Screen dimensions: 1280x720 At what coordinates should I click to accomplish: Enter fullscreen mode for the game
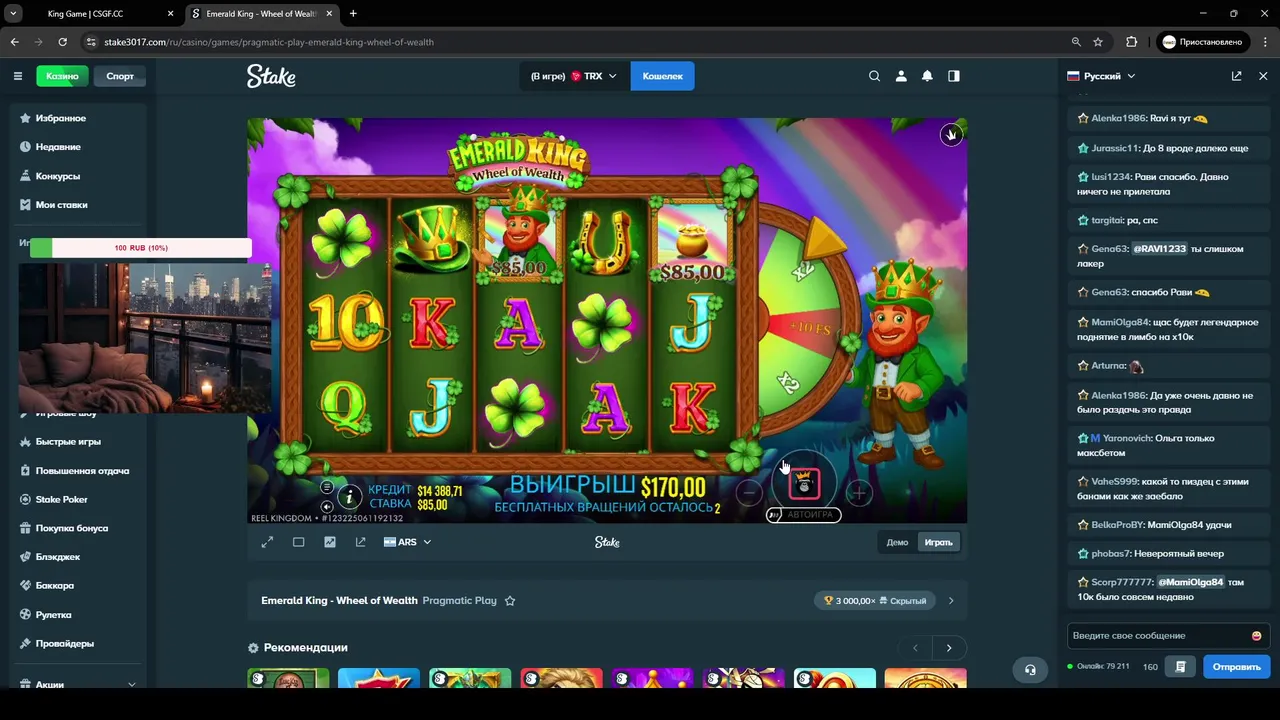click(267, 542)
